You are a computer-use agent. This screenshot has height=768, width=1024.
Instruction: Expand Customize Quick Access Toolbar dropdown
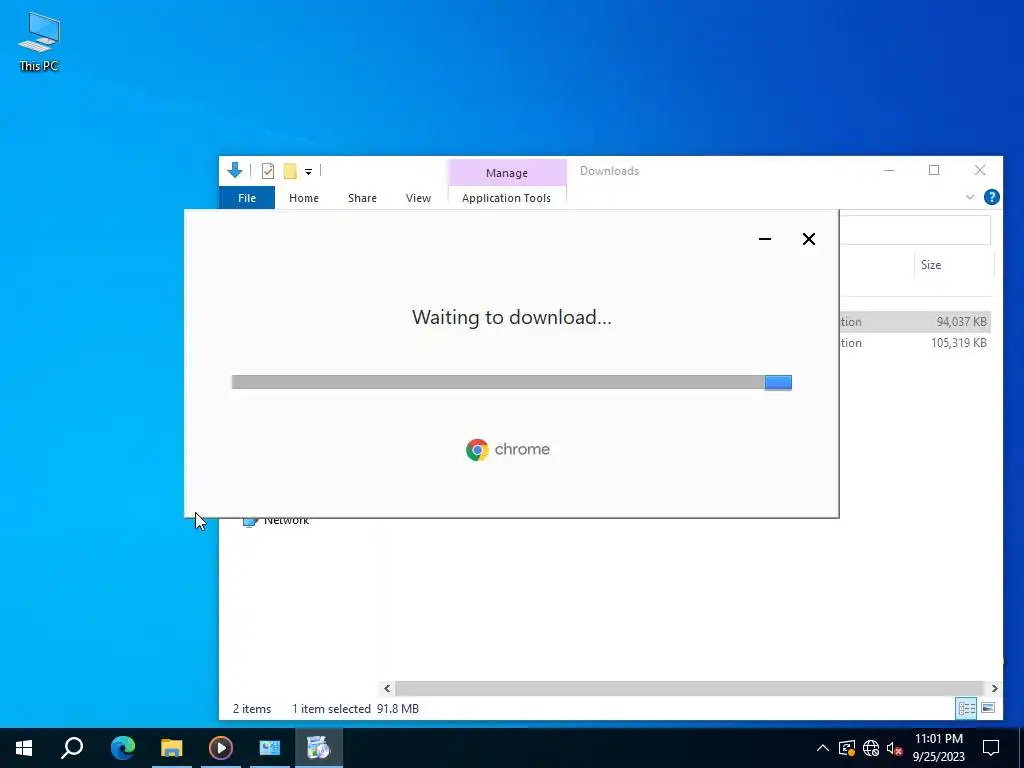click(308, 172)
